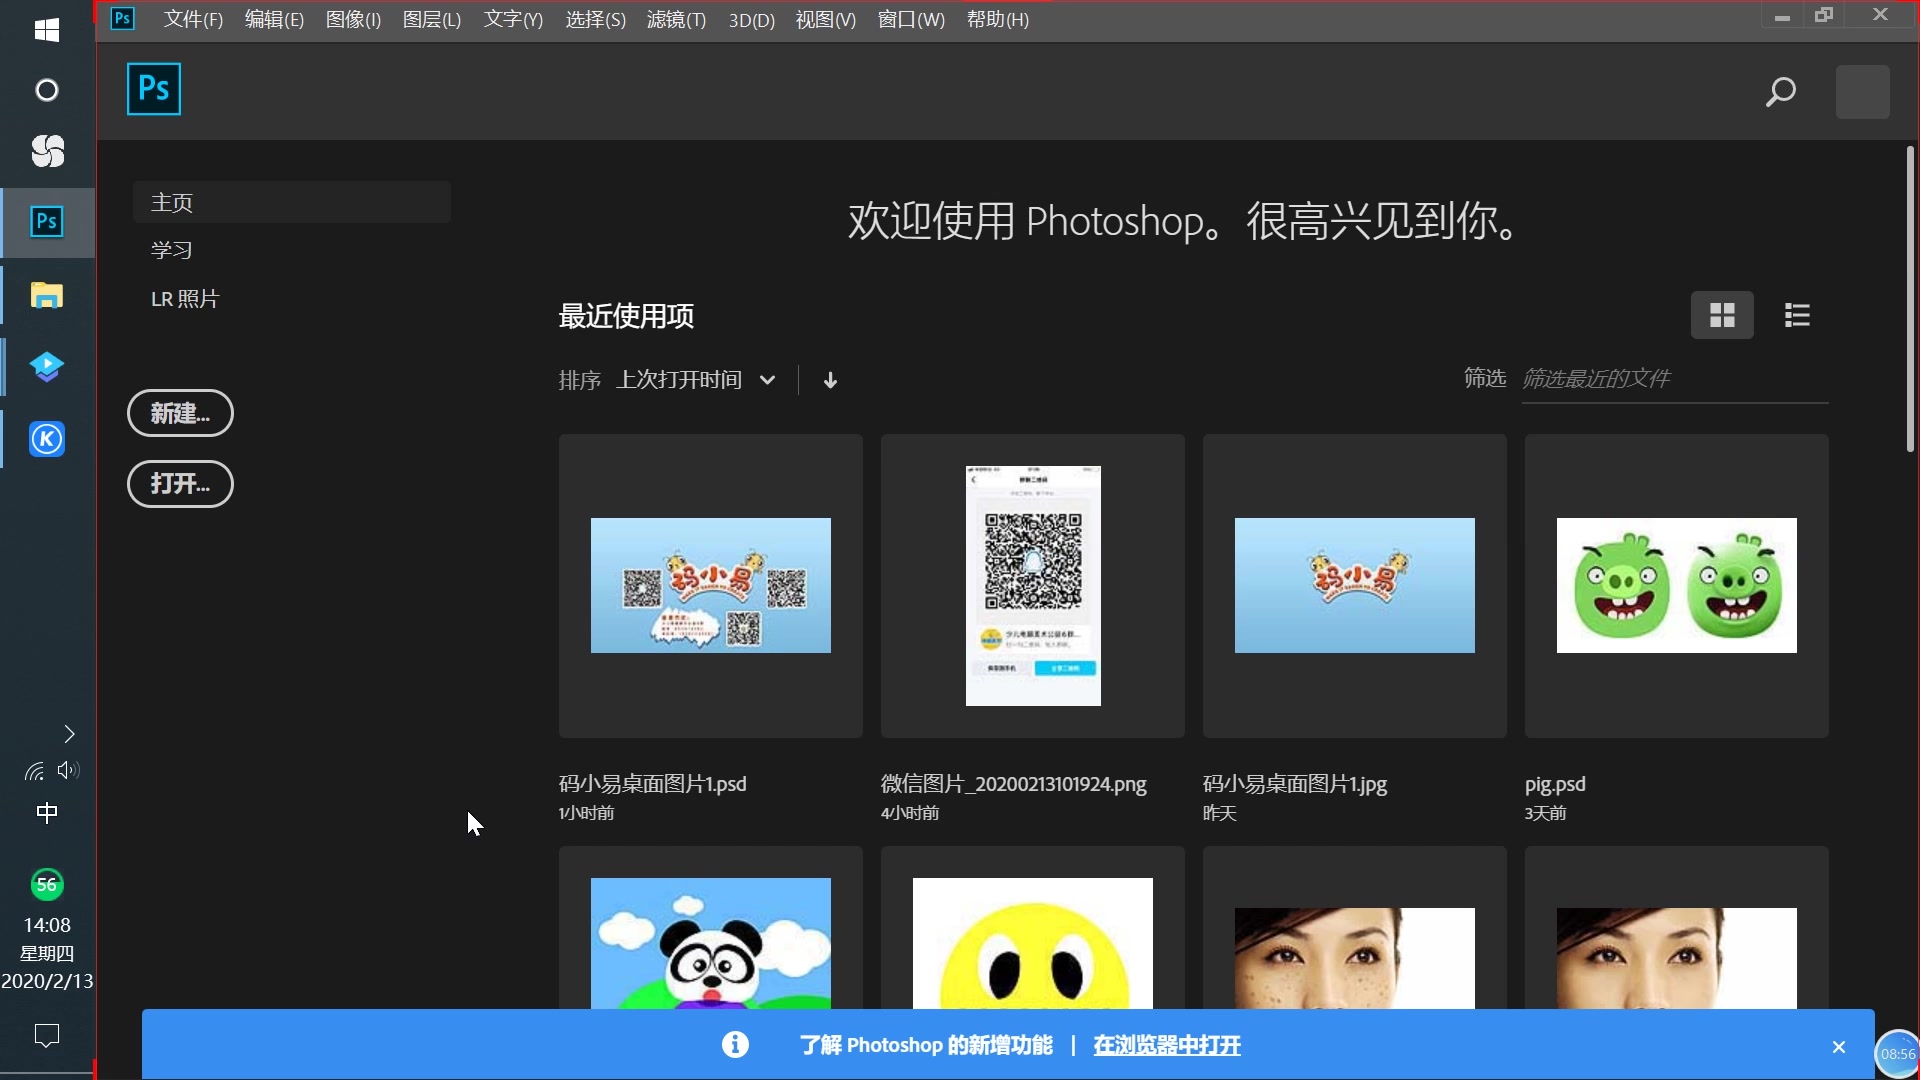Expand hidden tray icons chevron

coord(69,734)
